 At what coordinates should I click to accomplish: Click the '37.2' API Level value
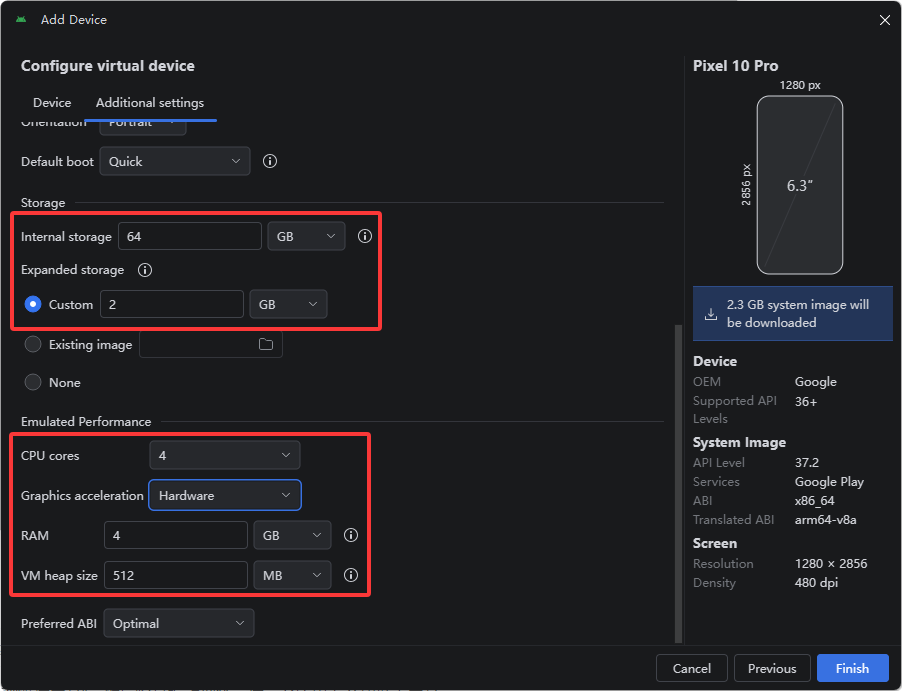807,462
